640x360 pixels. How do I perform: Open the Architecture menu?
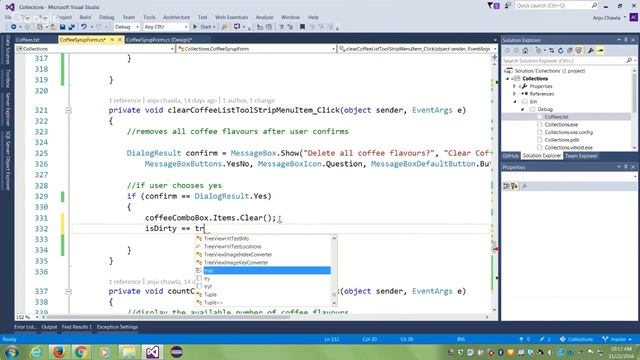[176, 17]
